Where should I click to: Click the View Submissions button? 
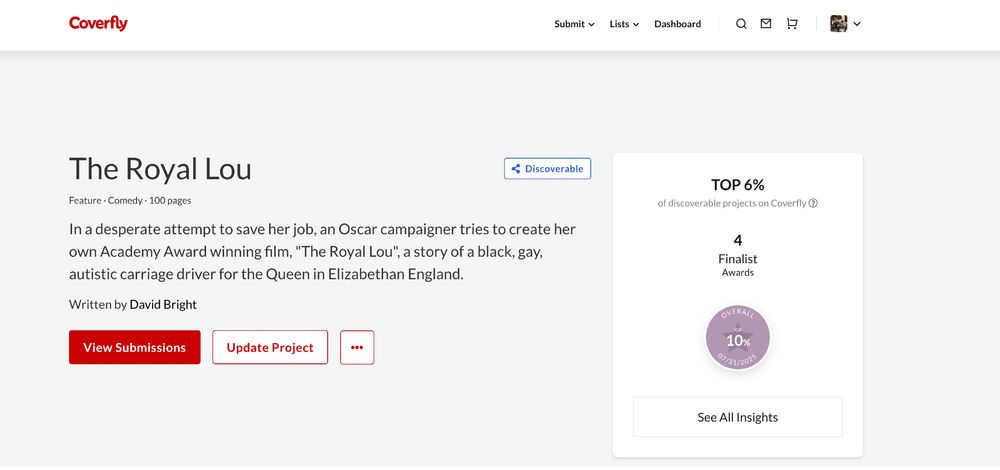(135, 348)
